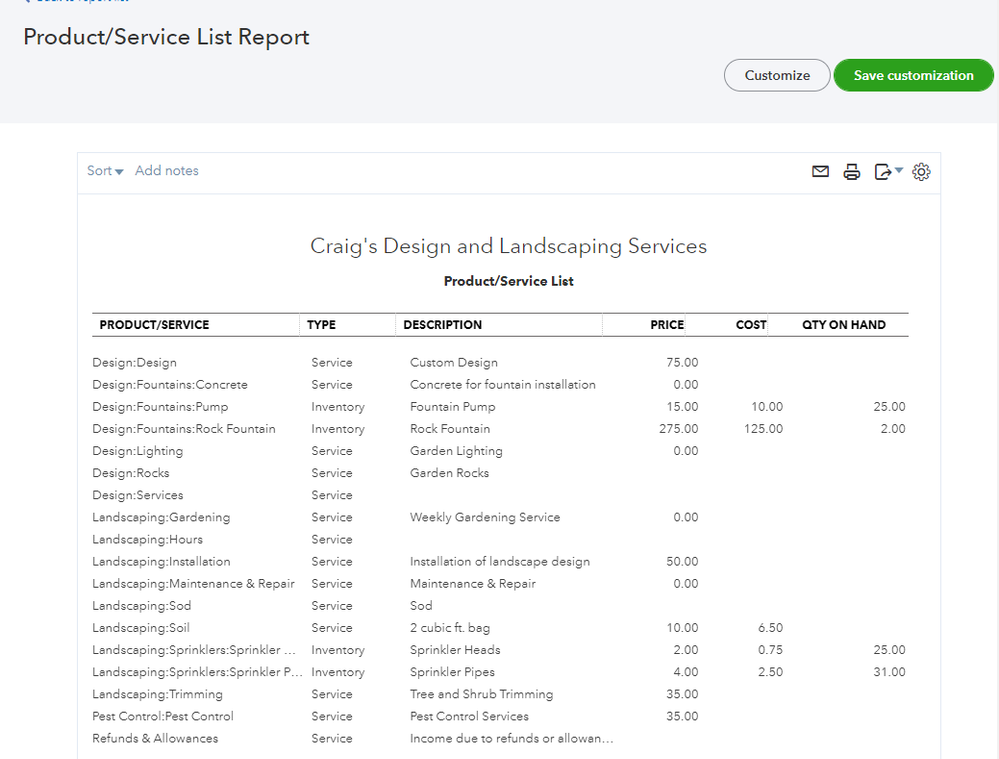999x759 pixels.
Task: Open the Design:Fountains:Pump row
Action: point(160,407)
